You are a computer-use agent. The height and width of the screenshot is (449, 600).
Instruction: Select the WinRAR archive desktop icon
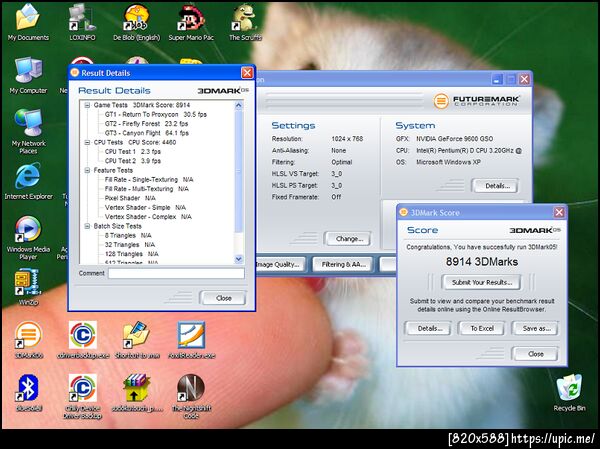[137, 393]
